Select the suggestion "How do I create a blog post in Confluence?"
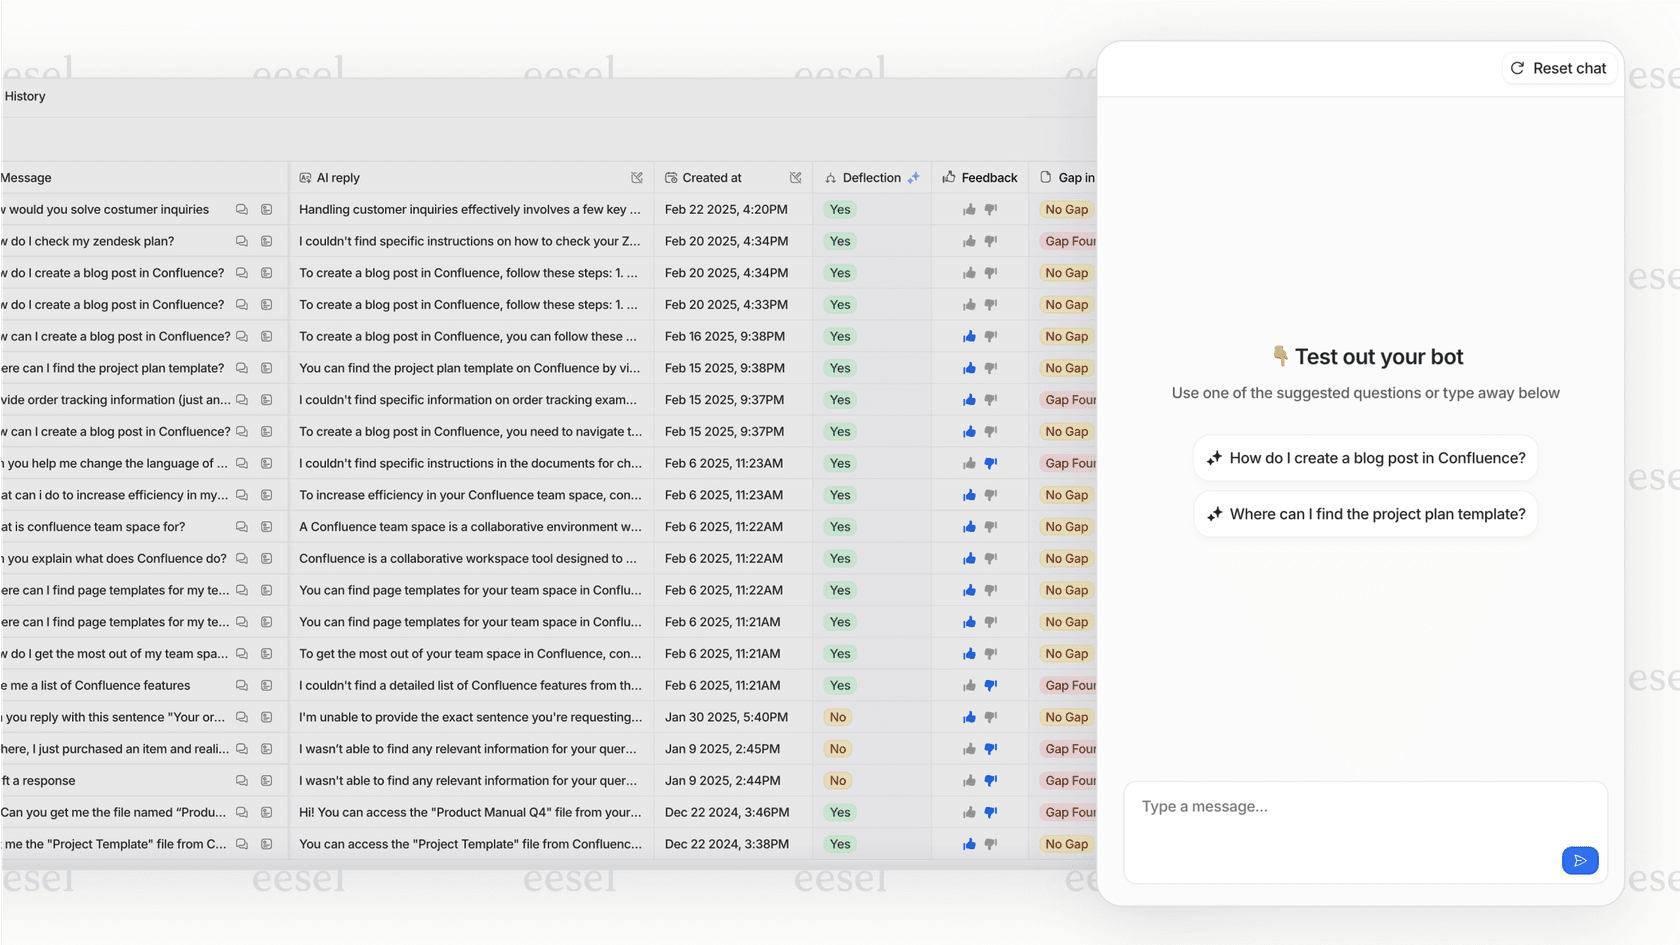 (x=1365, y=457)
